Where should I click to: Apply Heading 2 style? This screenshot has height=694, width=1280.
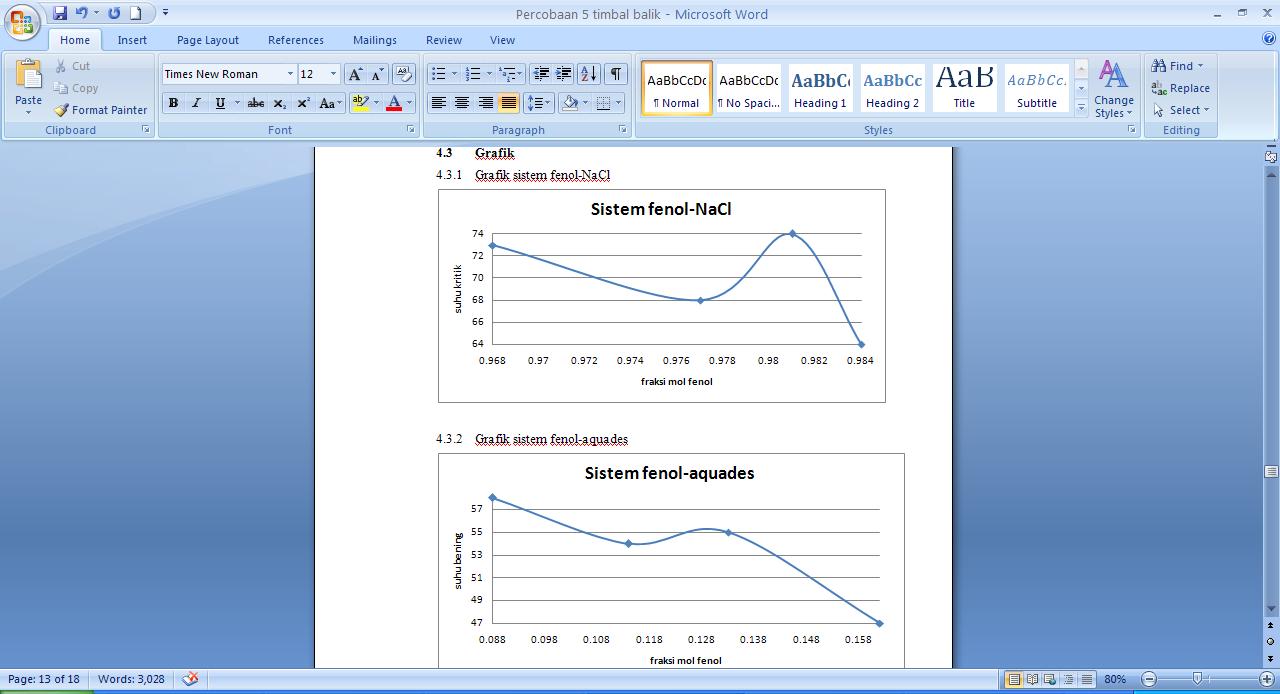(892, 88)
